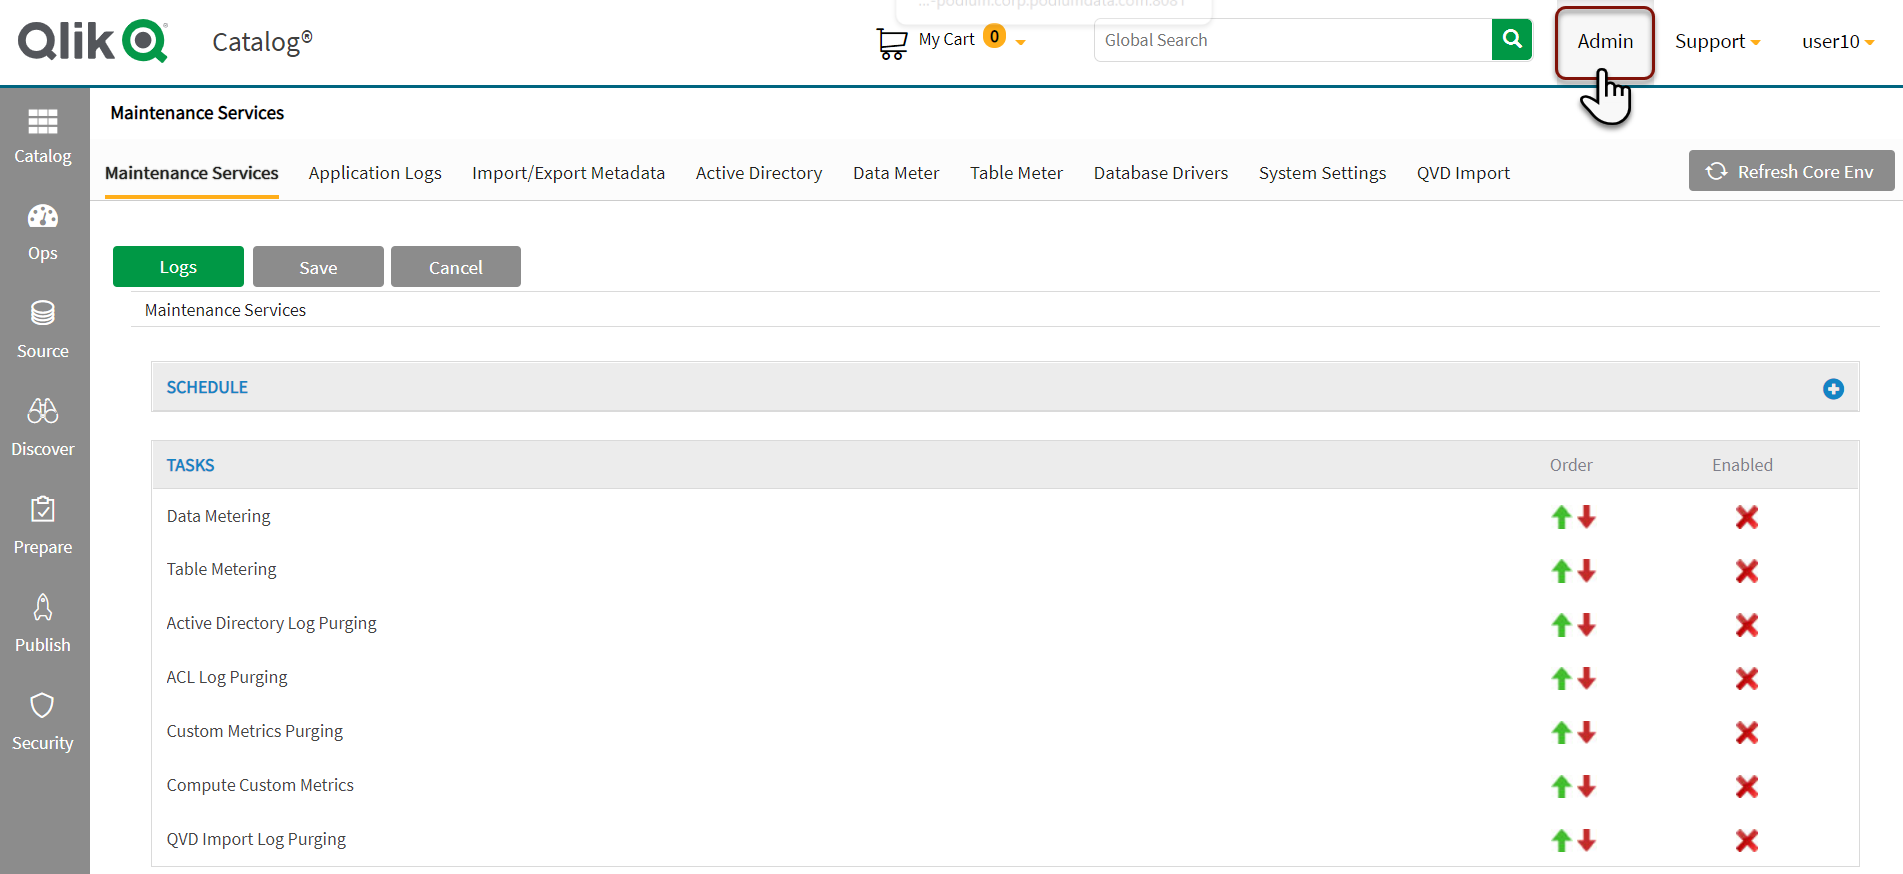Open the Table Meter tab
This screenshot has width=1903, height=874.
pyautogui.click(x=1016, y=173)
